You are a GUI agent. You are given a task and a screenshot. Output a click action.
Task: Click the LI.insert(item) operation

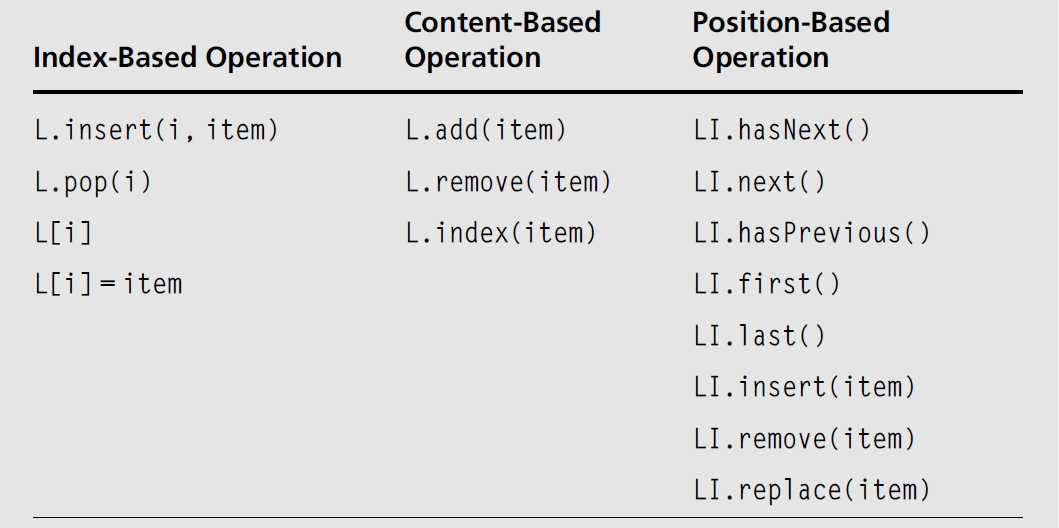804,387
